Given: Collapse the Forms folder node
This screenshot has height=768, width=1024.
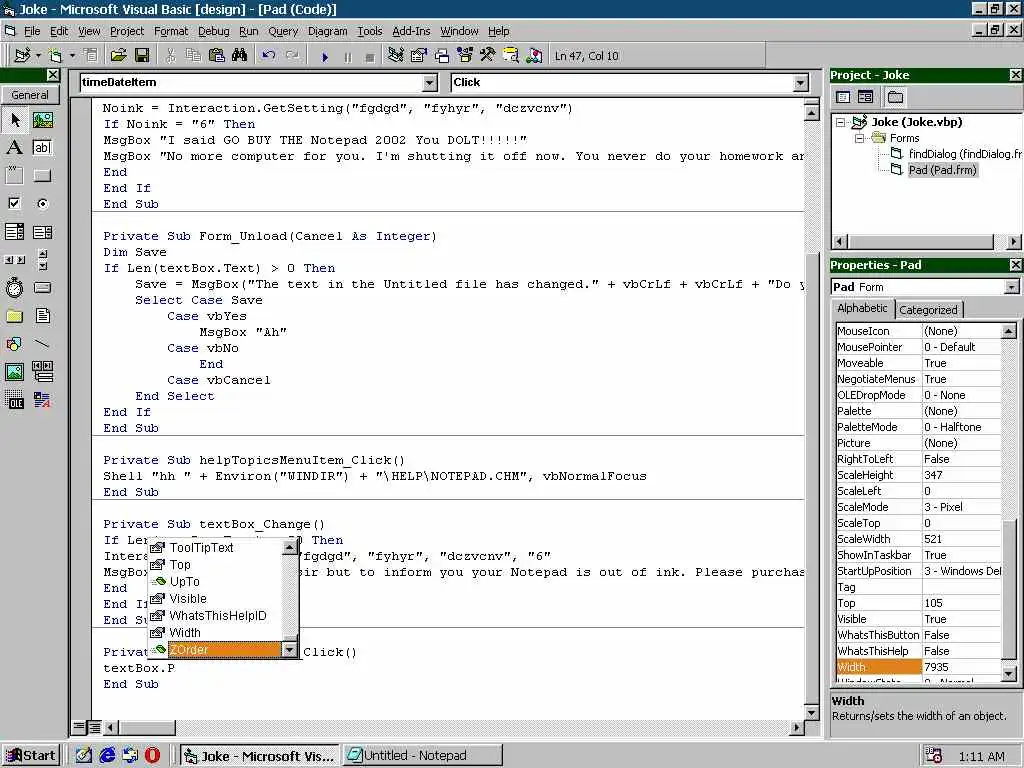Looking at the screenshot, I should click(x=860, y=138).
